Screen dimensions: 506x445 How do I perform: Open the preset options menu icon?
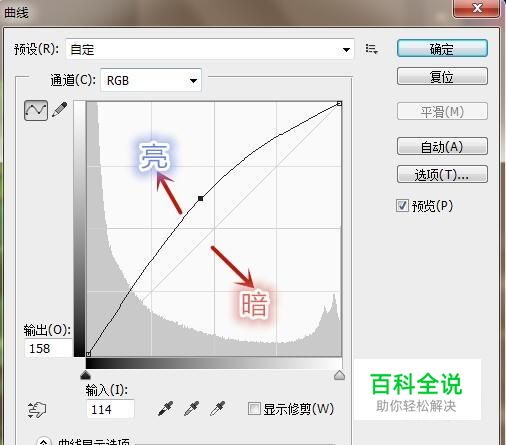pyautogui.click(x=371, y=49)
